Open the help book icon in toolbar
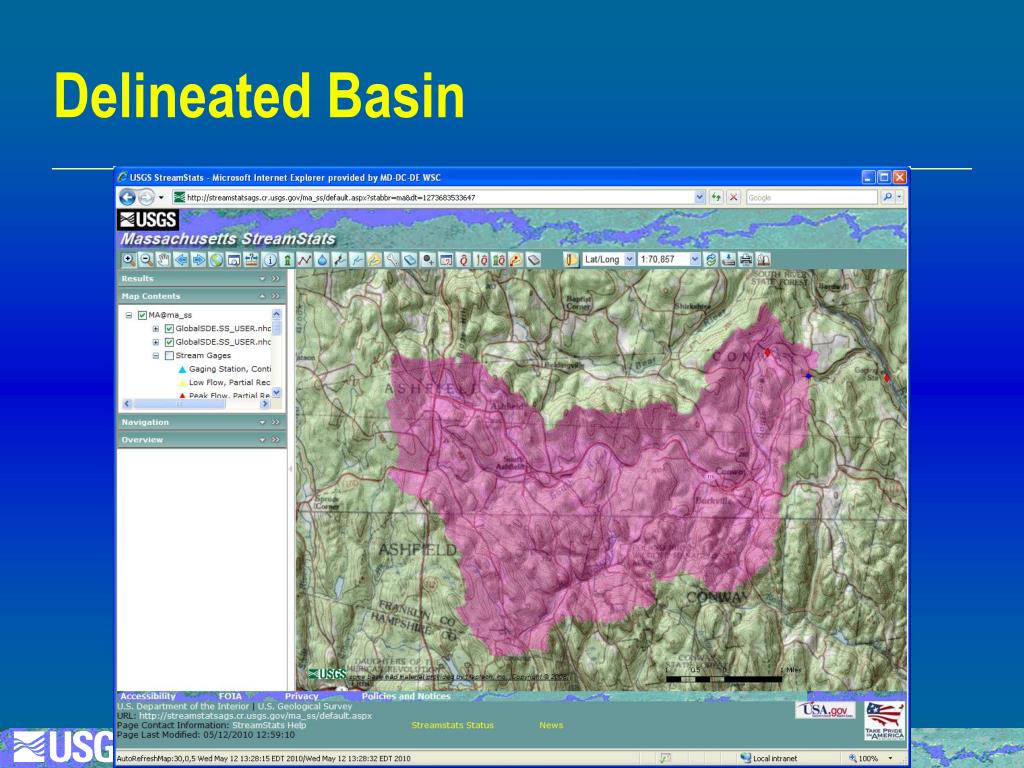The width and height of the screenshot is (1024, 768). (x=763, y=259)
